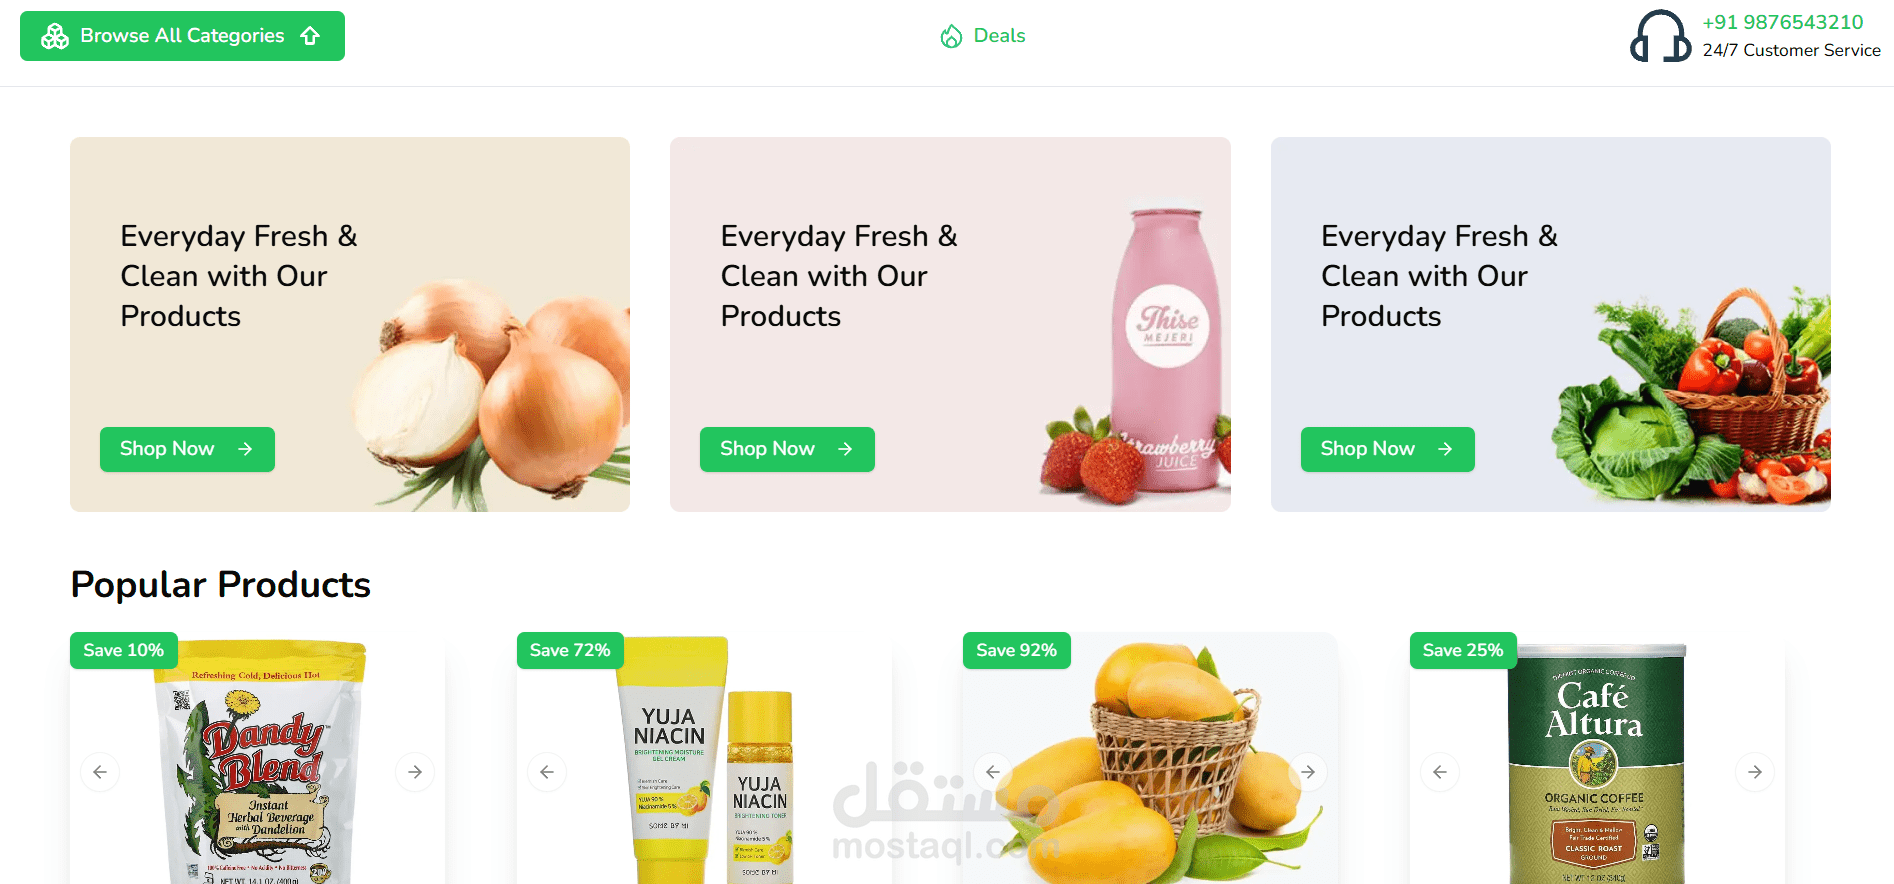Click the Save 92% badge on mangoes
The width and height of the screenshot is (1894, 884).
click(1016, 650)
